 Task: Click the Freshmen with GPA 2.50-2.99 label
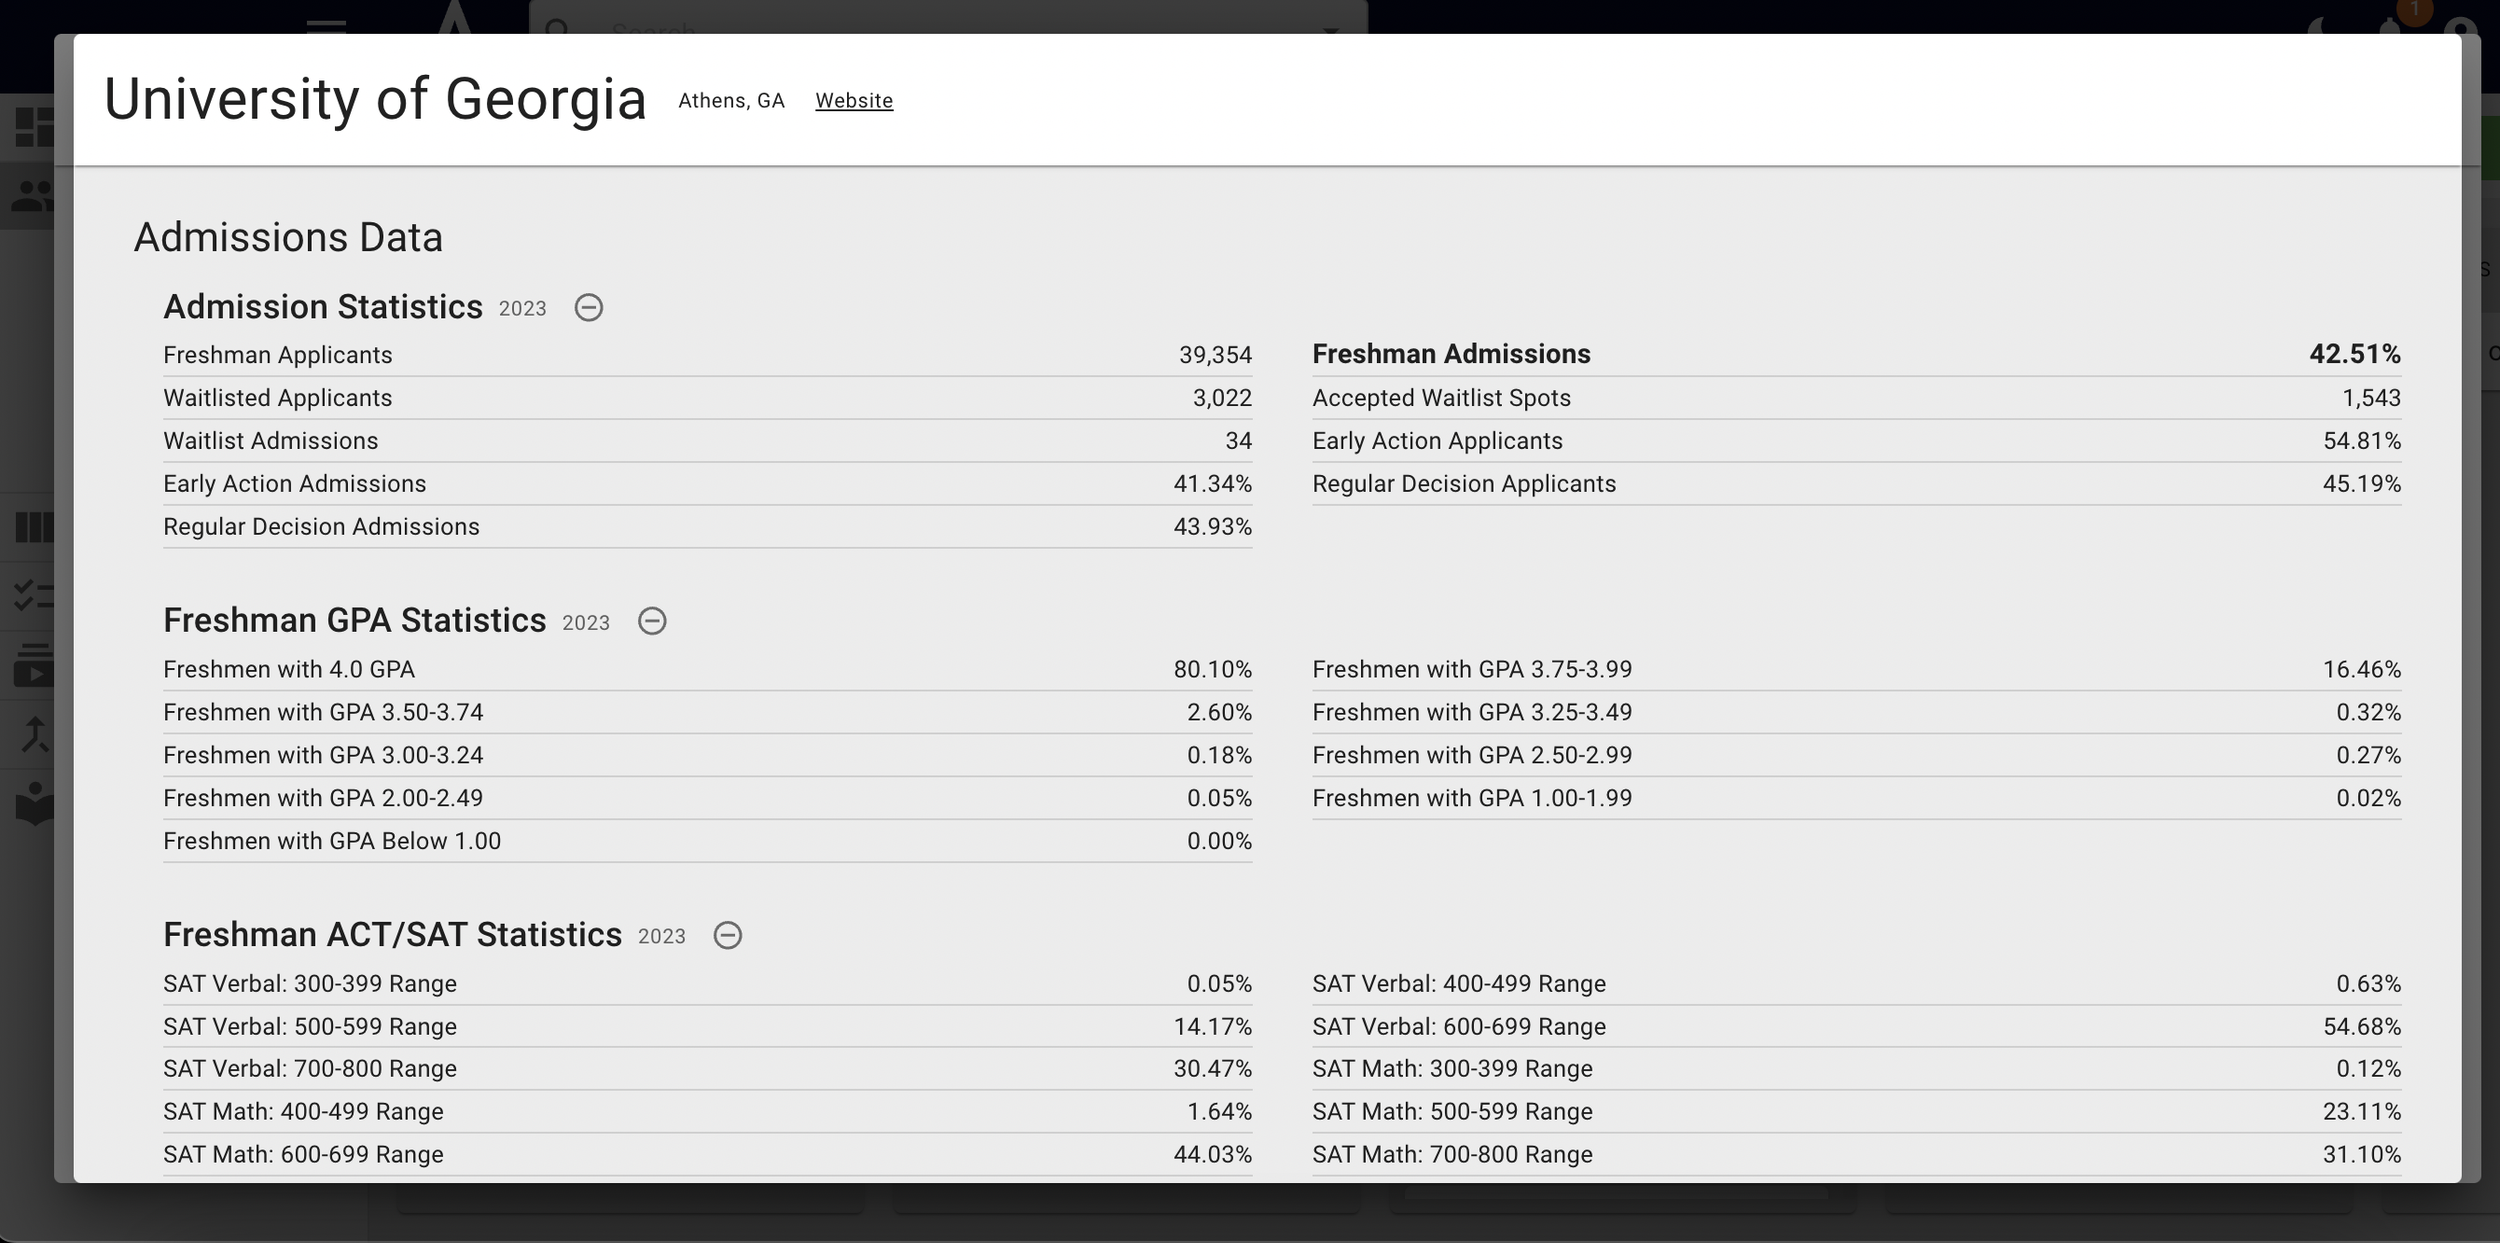click(x=1472, y=755)
